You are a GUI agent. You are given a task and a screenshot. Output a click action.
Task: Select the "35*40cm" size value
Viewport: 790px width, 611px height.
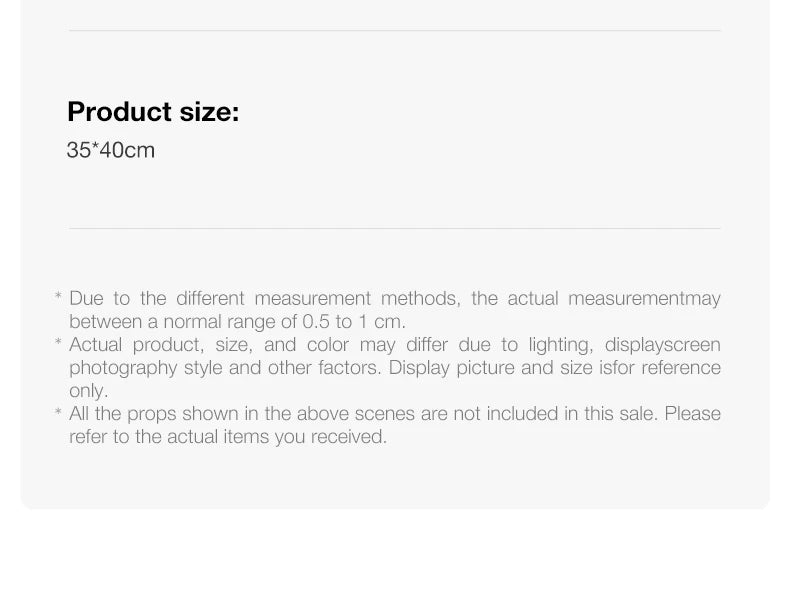(x=110, y=151)
